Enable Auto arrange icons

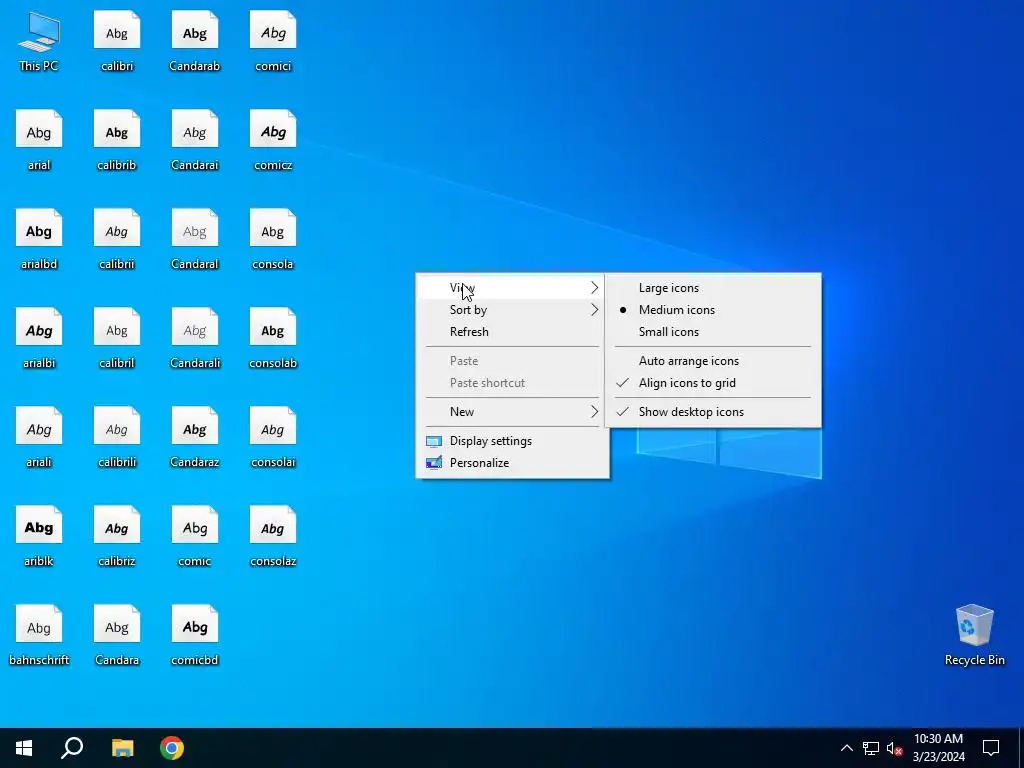point(713,361)
